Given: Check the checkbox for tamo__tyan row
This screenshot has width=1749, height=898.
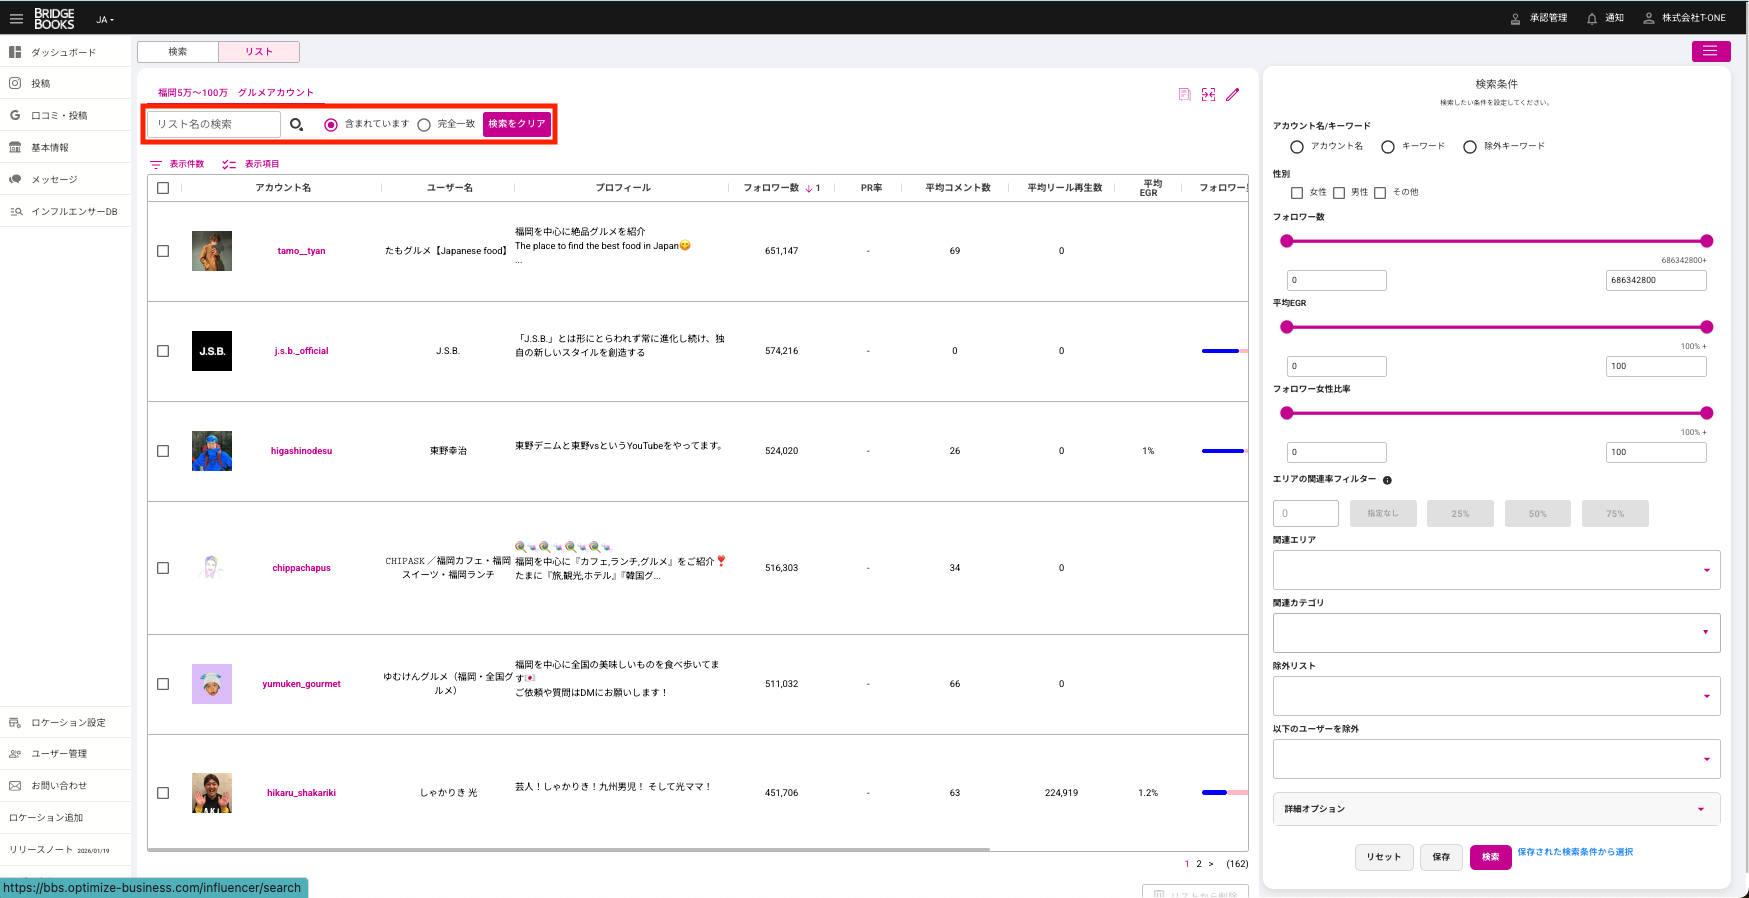Looking at the screenshot, I should click(x=163, y=251).
